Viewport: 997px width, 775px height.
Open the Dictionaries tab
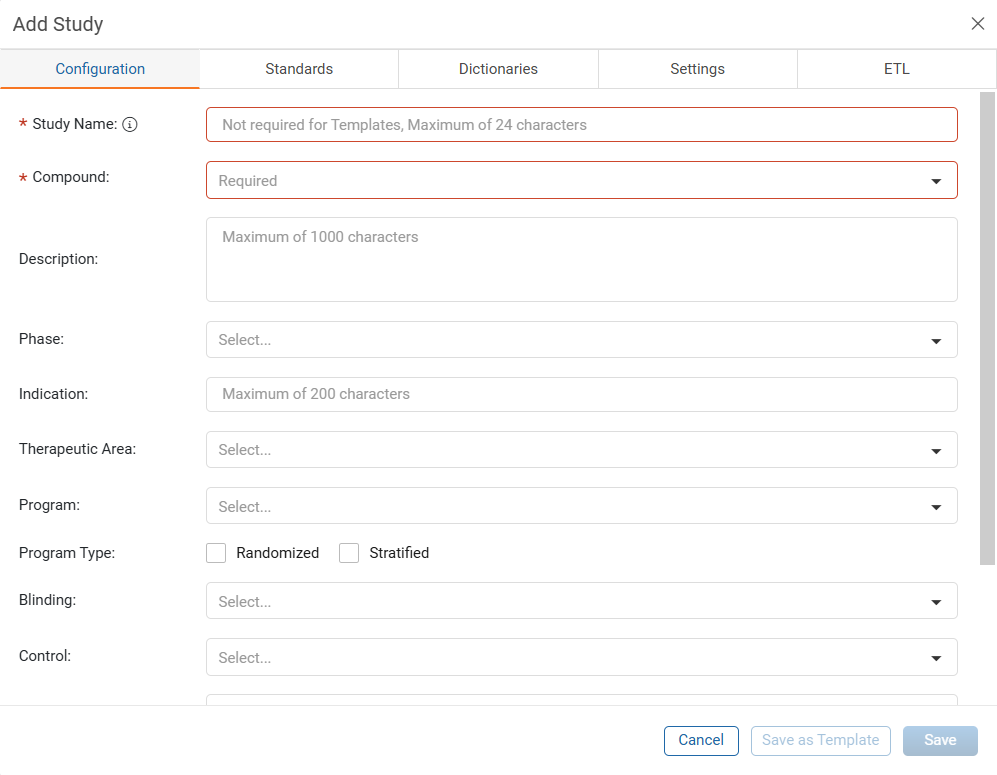coord(498,69)
